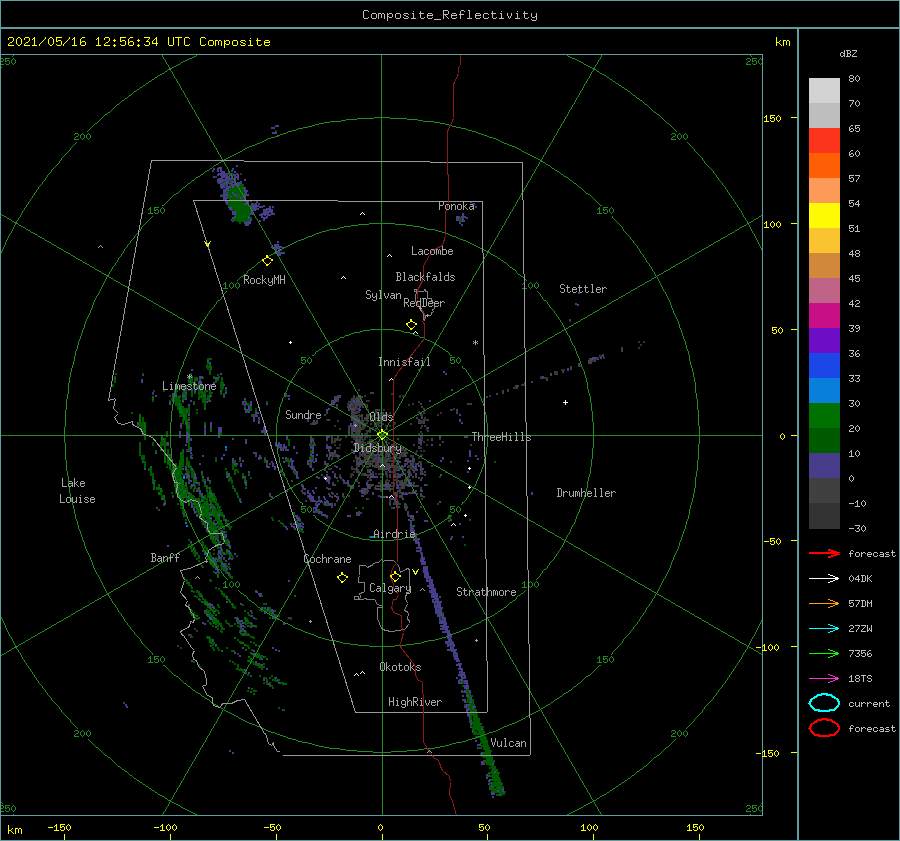Click the yellow diamond marker near RockyMH
Image resolution: width=900 pixels, height=841 pixels.
[x=267, y=261]
